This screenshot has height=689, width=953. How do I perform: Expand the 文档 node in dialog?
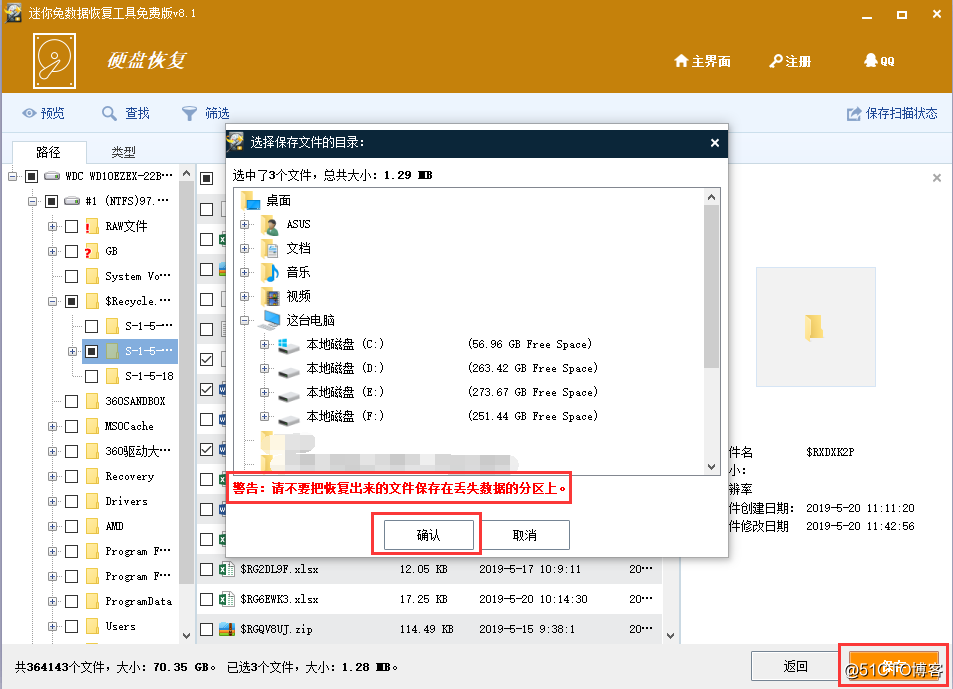click(244, 249)
